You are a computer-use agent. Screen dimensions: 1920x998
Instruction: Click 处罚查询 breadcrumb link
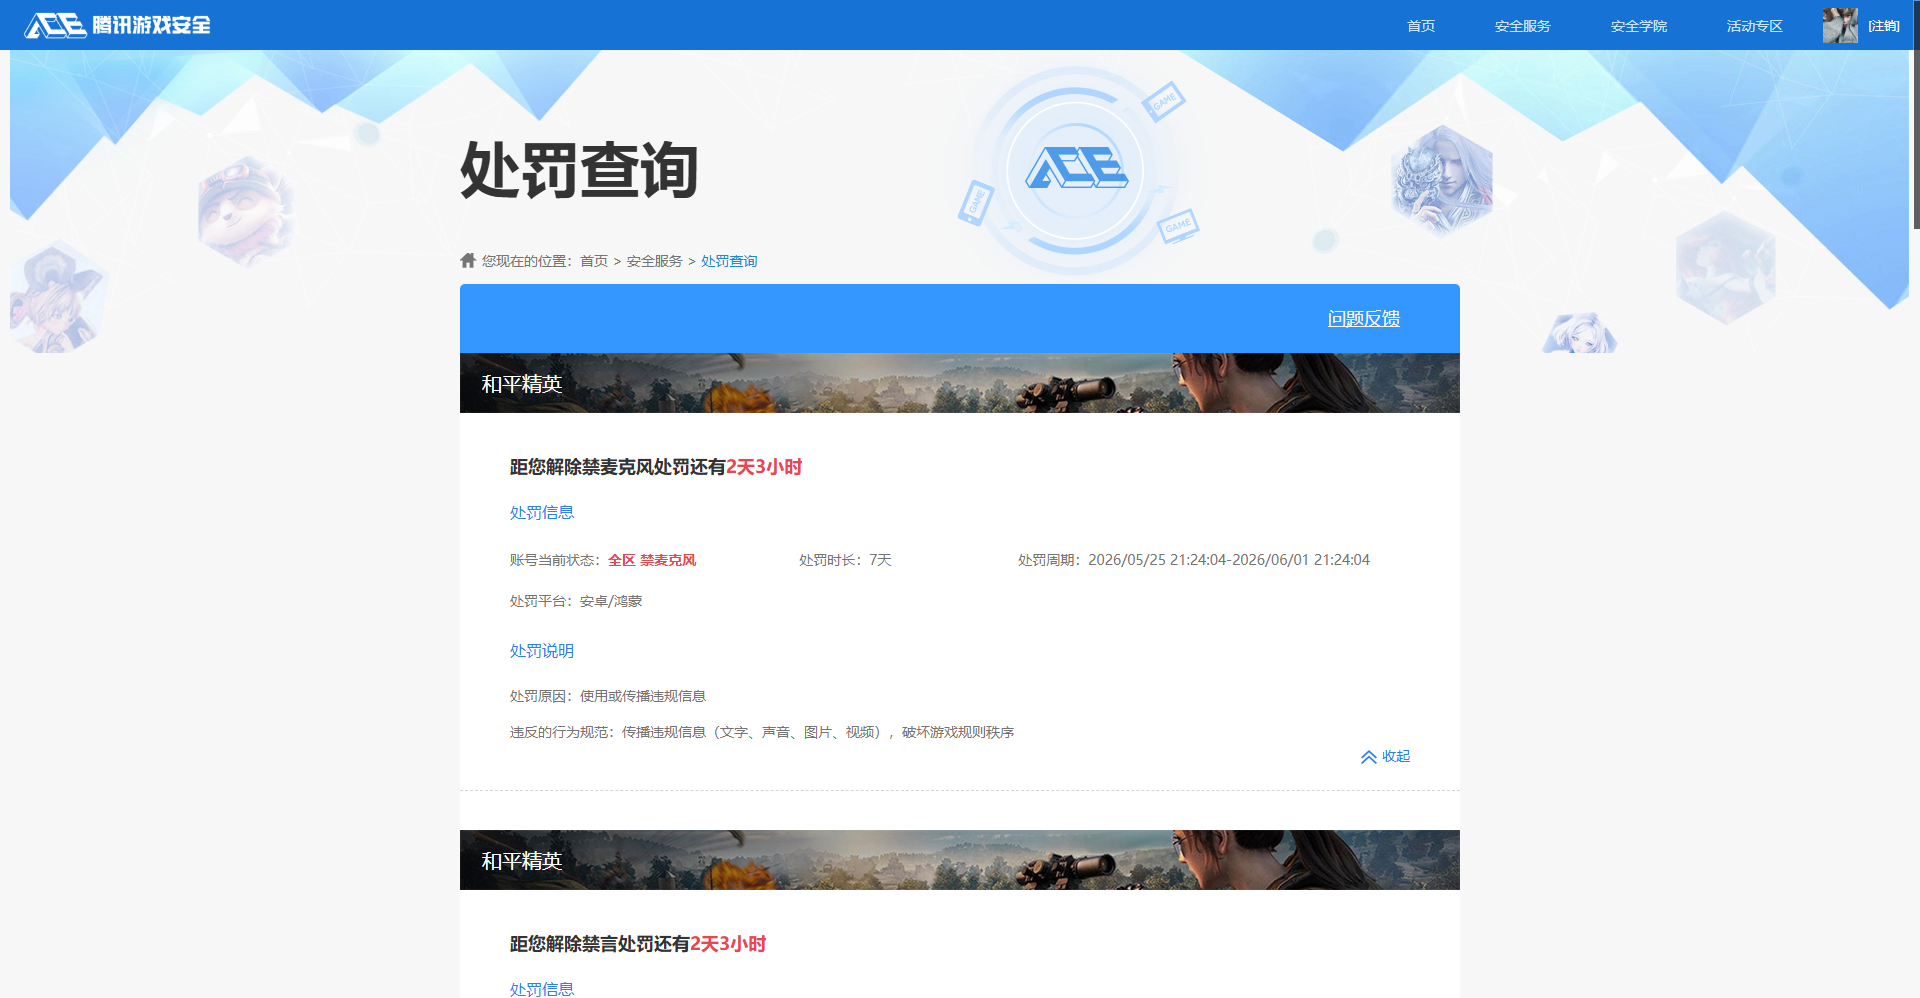pyautogui.click(x=729, y=261)
